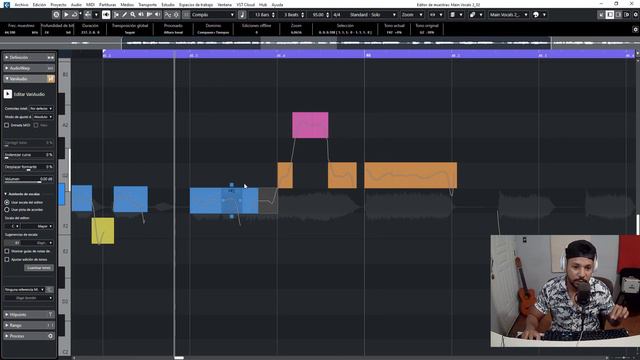640x360 pixels.
Task: Open the info line setup gear
Action: (x=636, y=29)
